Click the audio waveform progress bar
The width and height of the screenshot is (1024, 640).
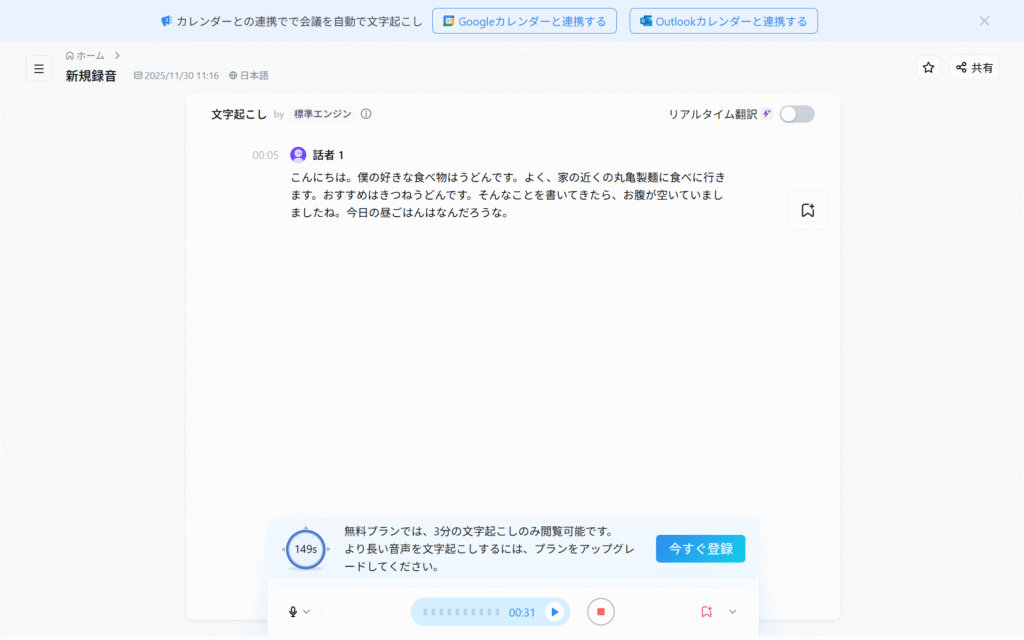(x=461, y=612)
